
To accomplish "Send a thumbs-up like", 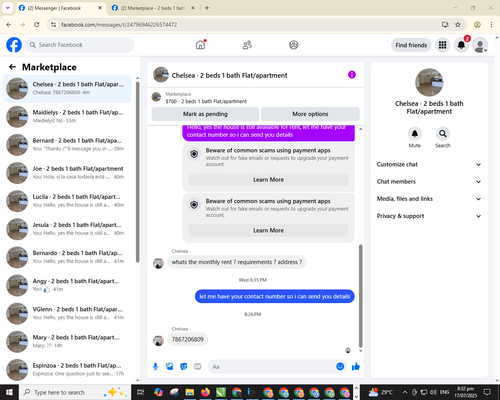I will (x=356, y=367).
